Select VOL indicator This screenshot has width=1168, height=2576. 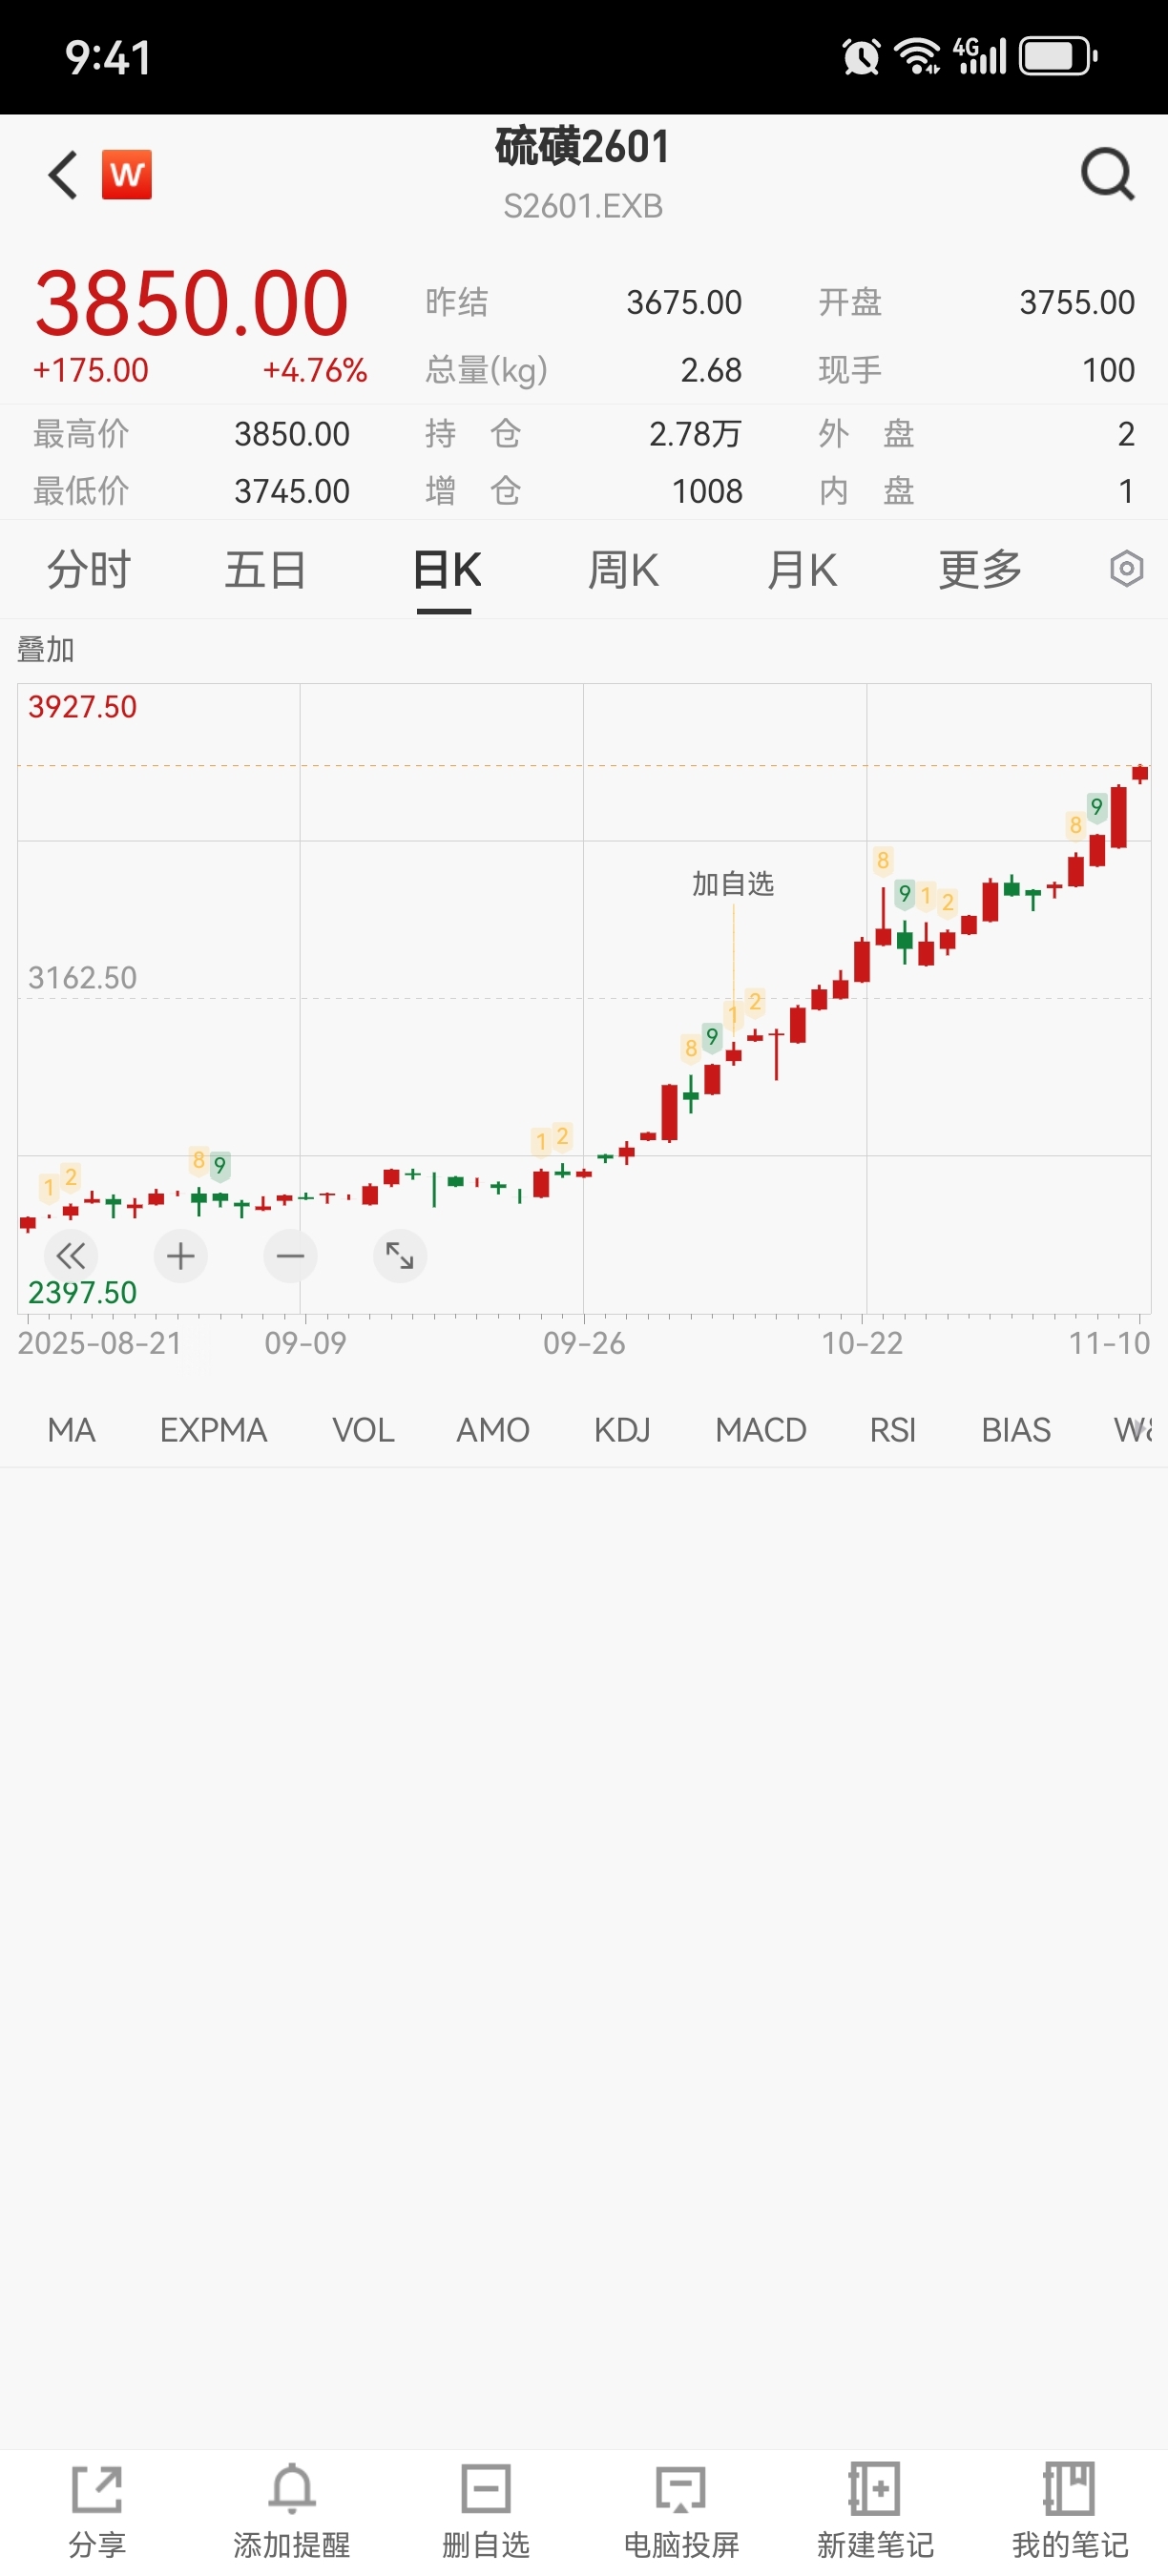pyautogui.click(x=363, y=1430)
